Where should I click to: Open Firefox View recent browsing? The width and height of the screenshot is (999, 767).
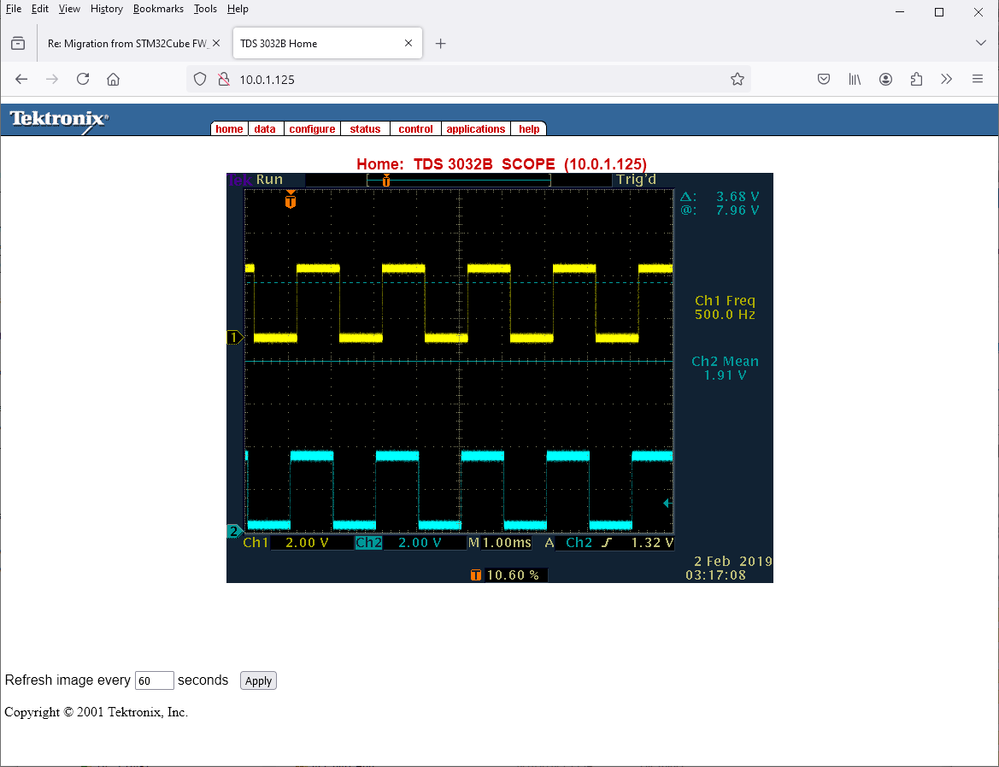[18, 43]
